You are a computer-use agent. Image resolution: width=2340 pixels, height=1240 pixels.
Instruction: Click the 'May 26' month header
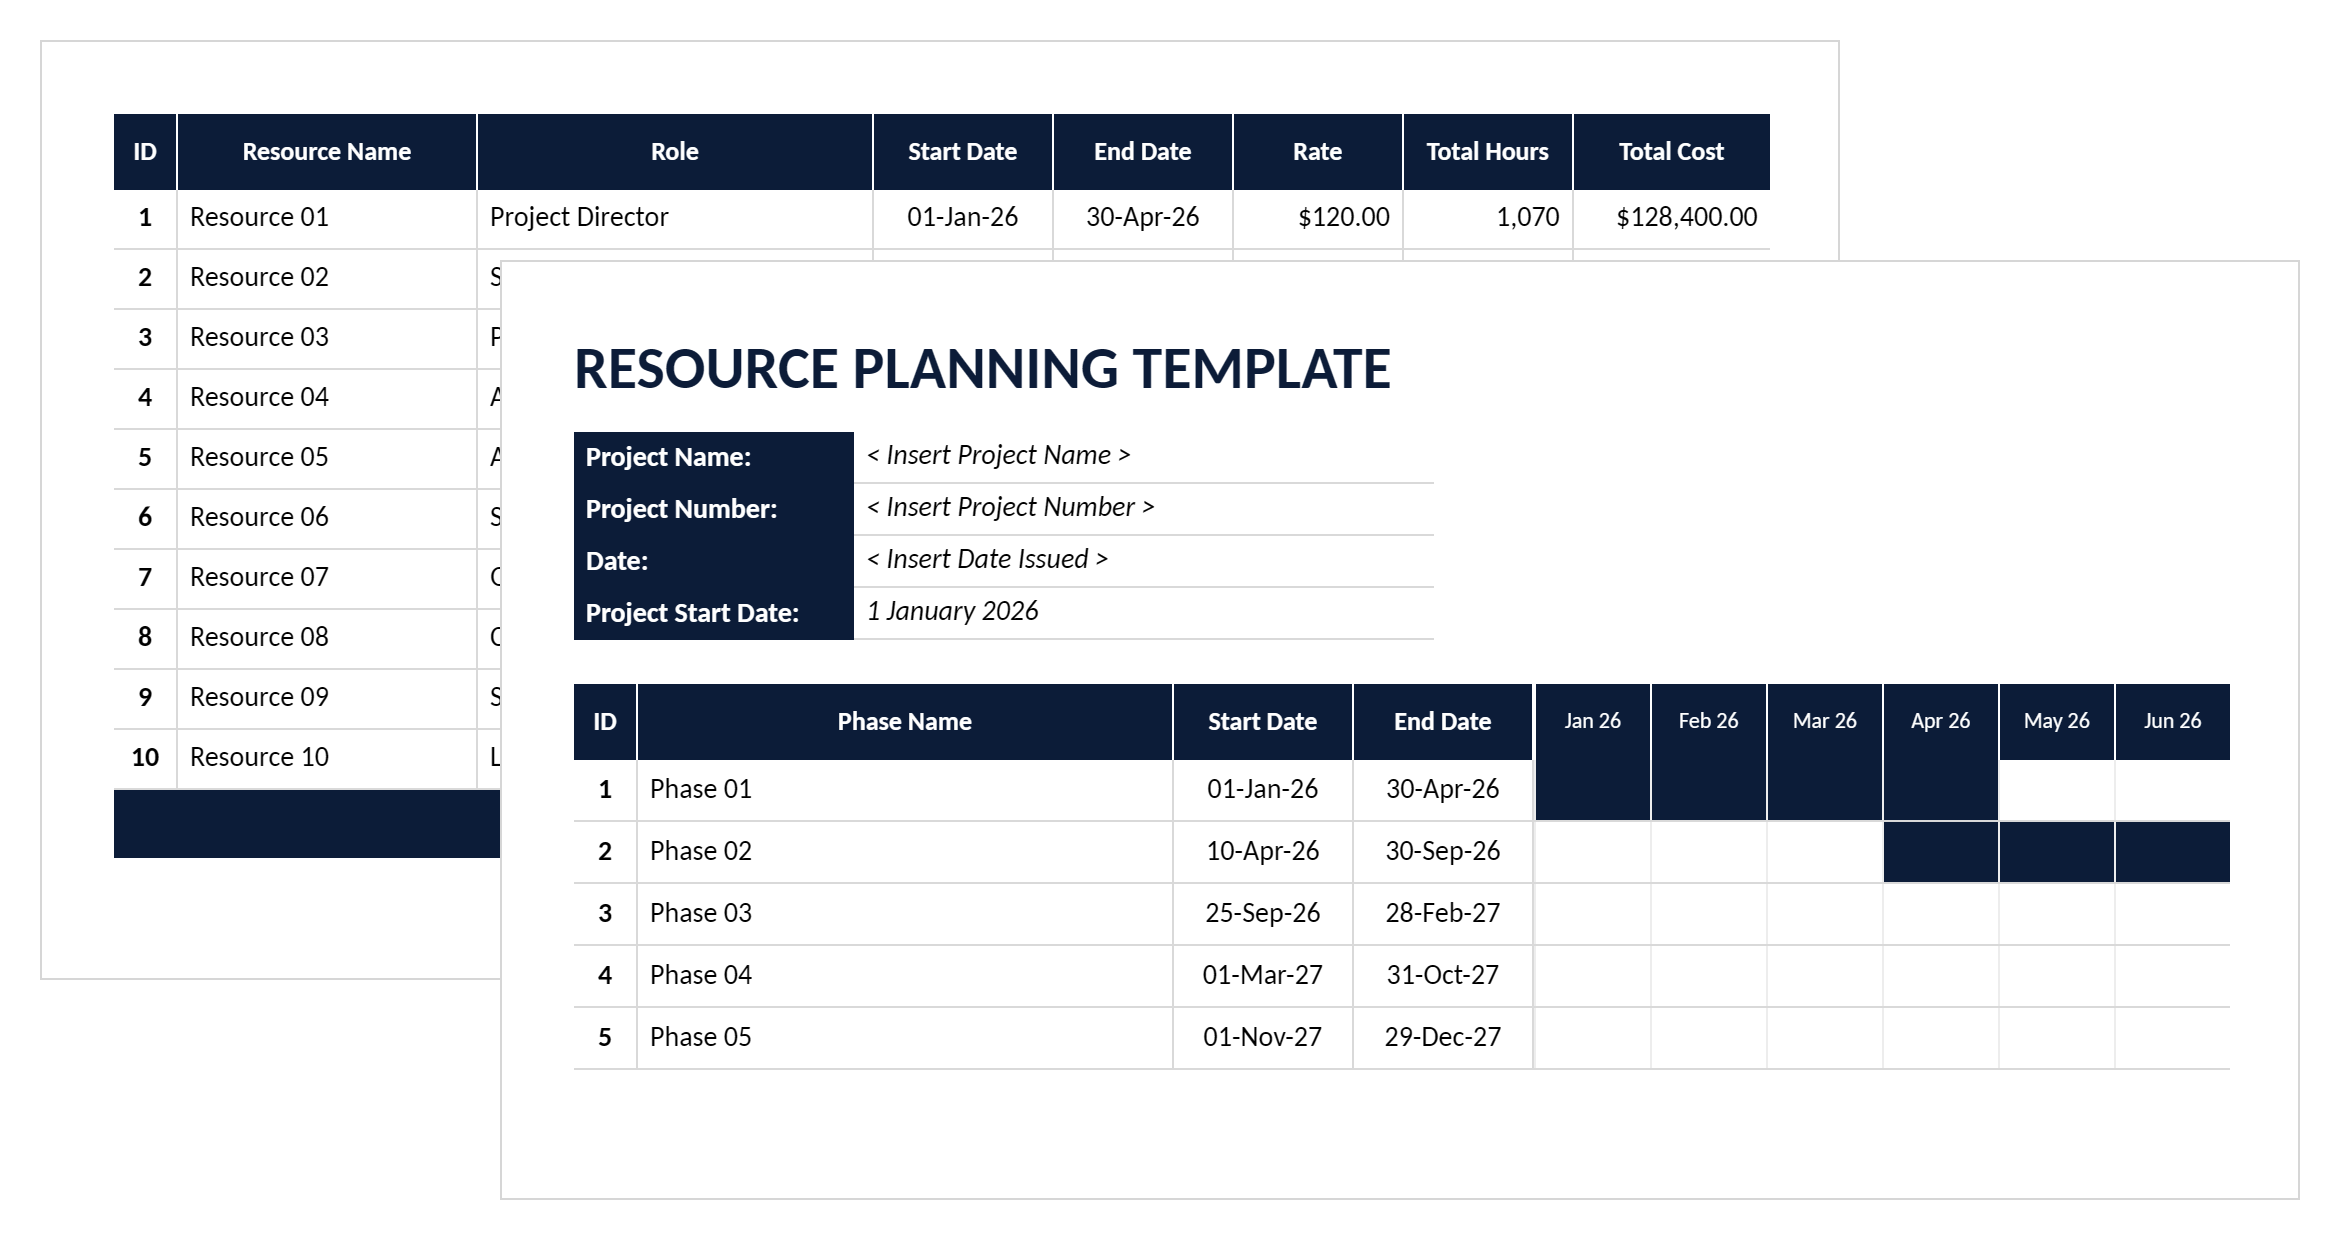(x=2056, y=721)
